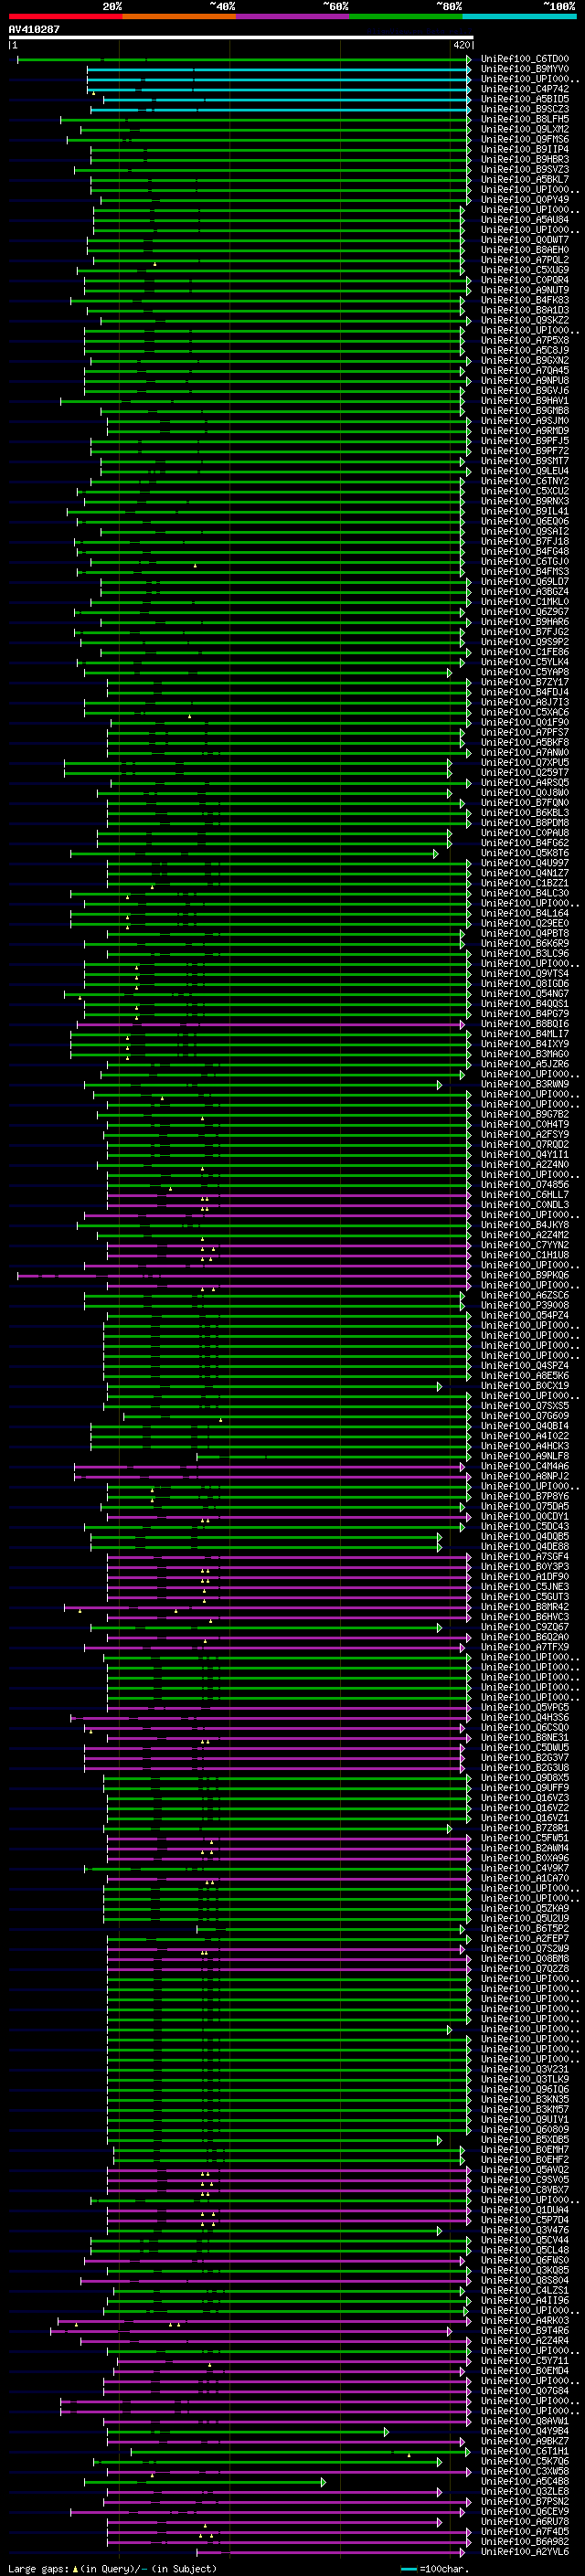Select the UniRef100_Q01F90 label
This screenshot has width=585, height=2576.
(525, 722)
